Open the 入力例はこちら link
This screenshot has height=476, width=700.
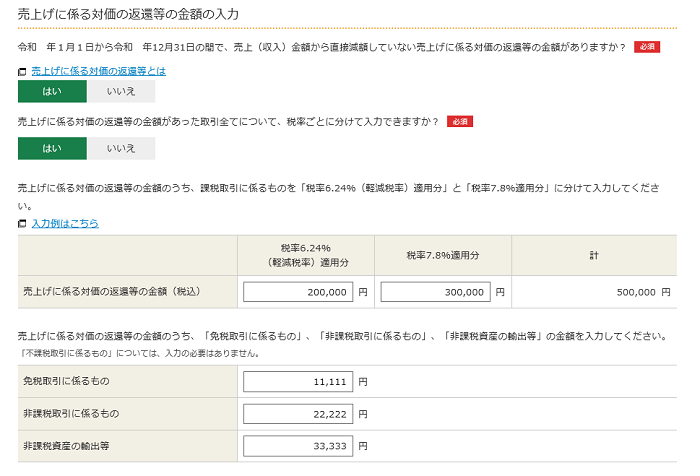(65, 223)
